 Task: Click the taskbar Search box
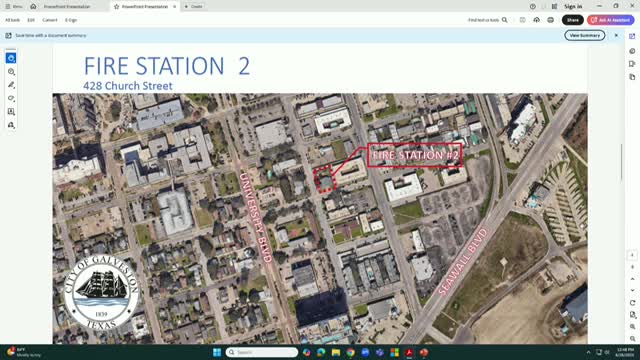[262, 352]
